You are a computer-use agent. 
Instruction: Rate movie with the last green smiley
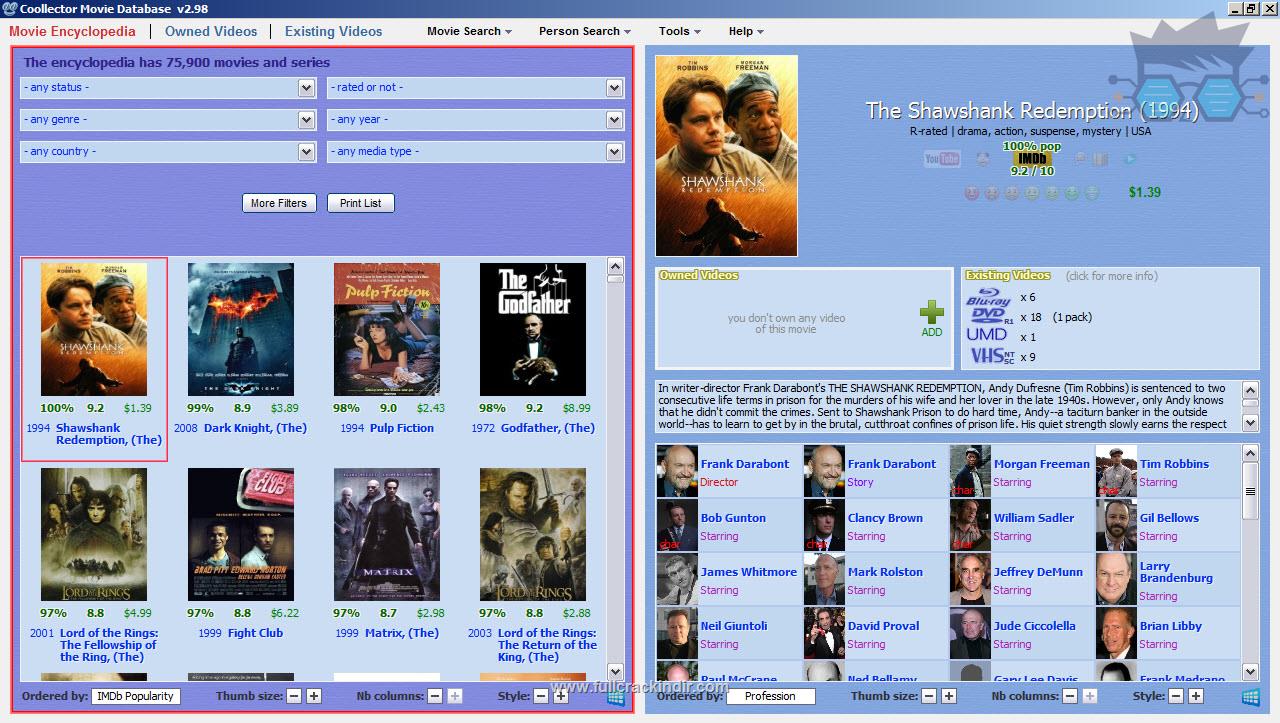[x=1092, y=193]
